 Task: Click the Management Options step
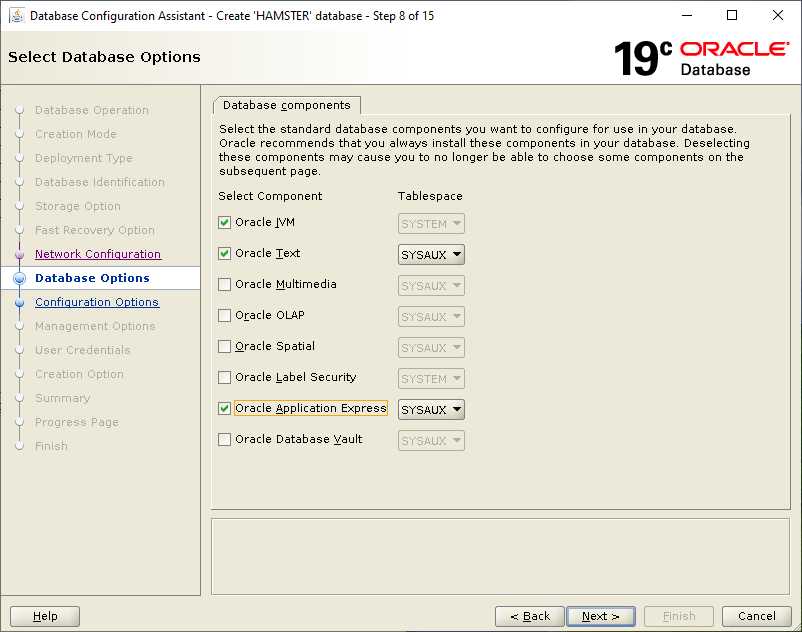click(95, 326)
